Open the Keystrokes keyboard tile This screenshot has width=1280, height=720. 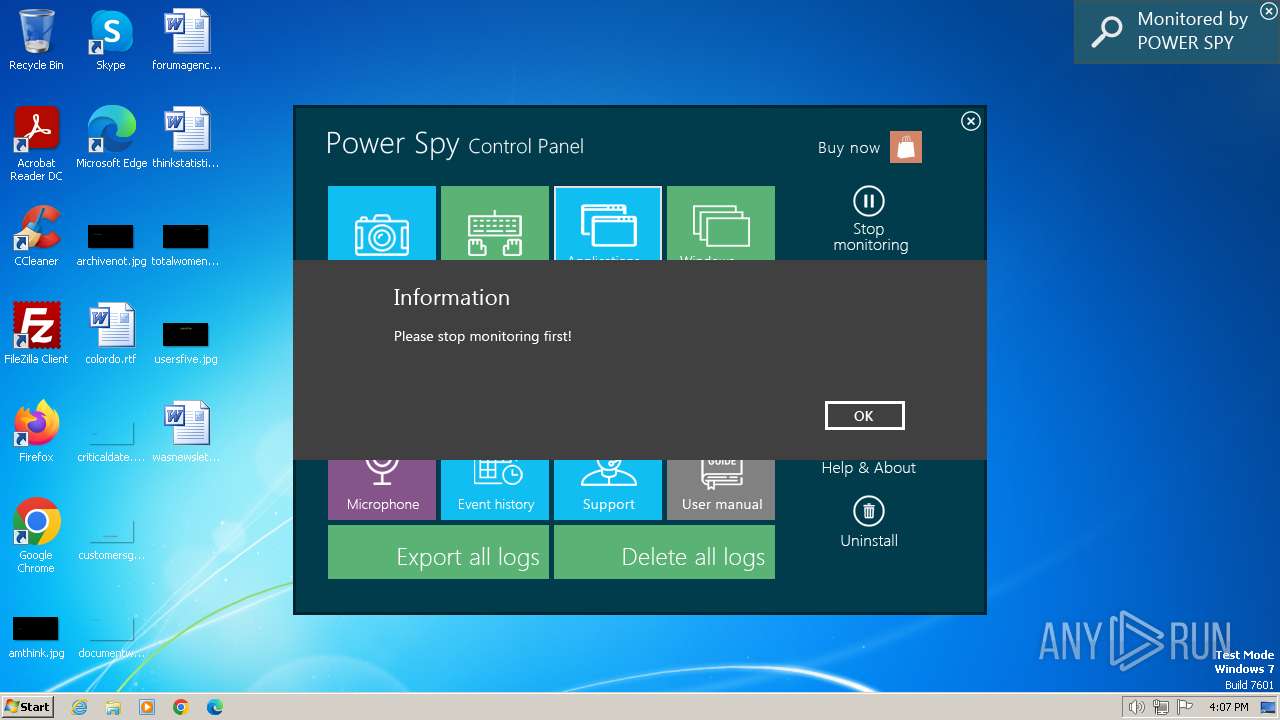tap(495, 223)
